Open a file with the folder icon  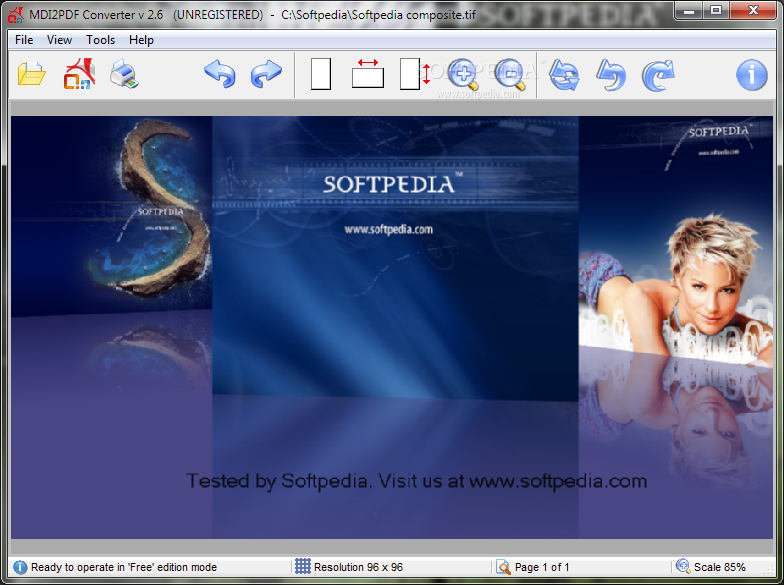pyautogui.click(x=32, y=74)
